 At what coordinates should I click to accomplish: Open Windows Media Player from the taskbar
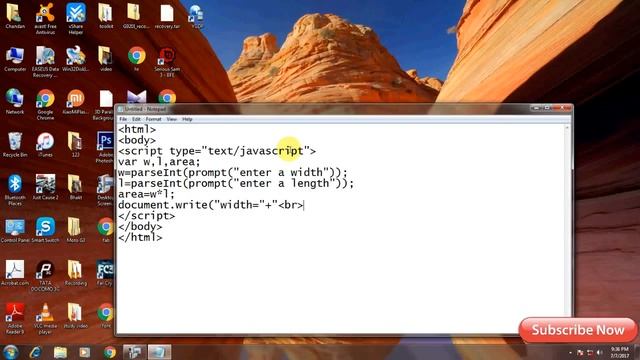[x=84, y=352]
